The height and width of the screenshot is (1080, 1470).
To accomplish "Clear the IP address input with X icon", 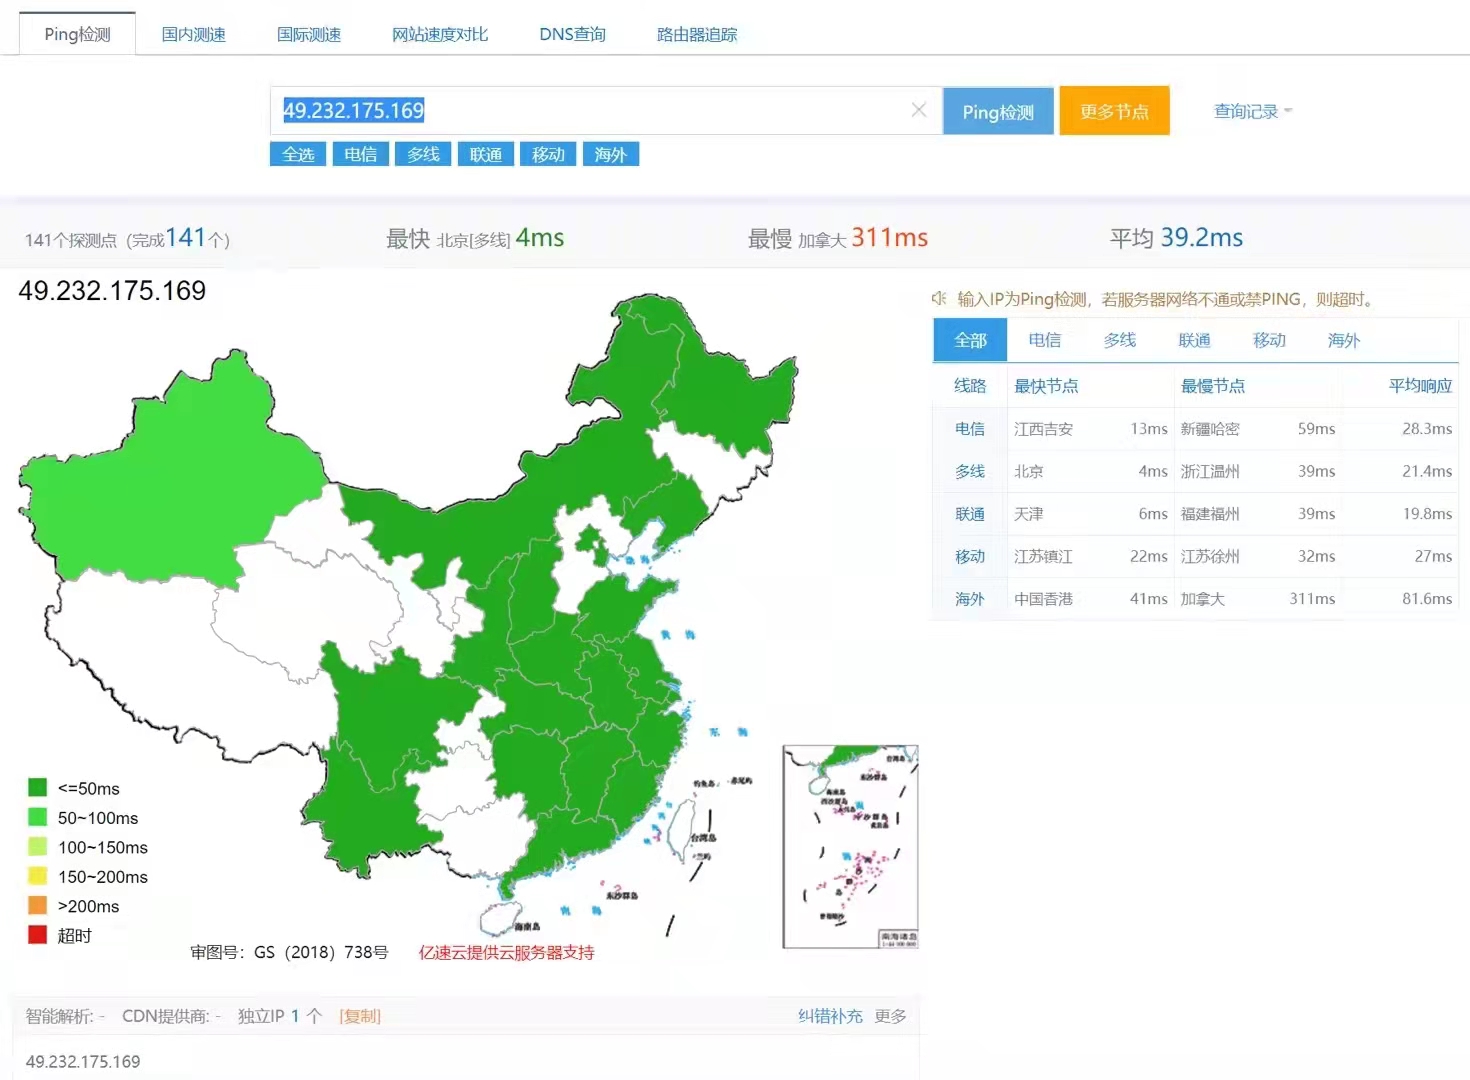I will (919, 110).
